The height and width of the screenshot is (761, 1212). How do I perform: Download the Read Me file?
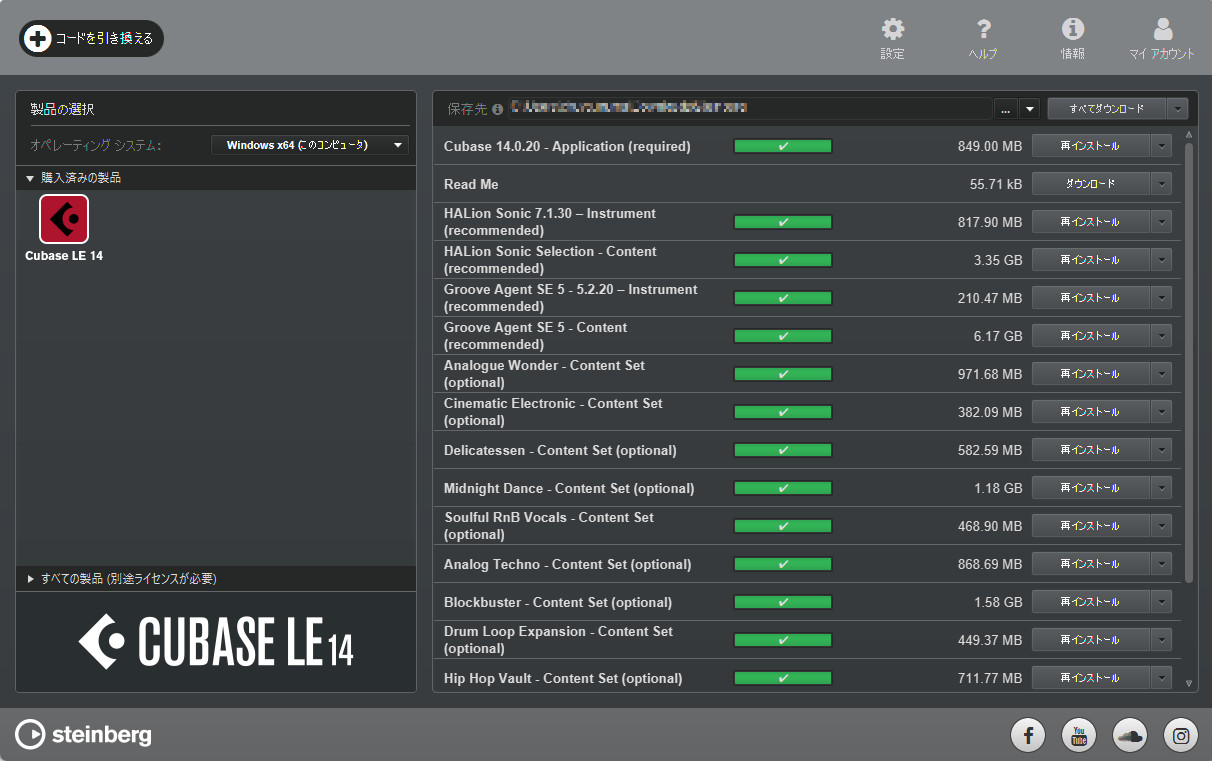coord(1091,184)
